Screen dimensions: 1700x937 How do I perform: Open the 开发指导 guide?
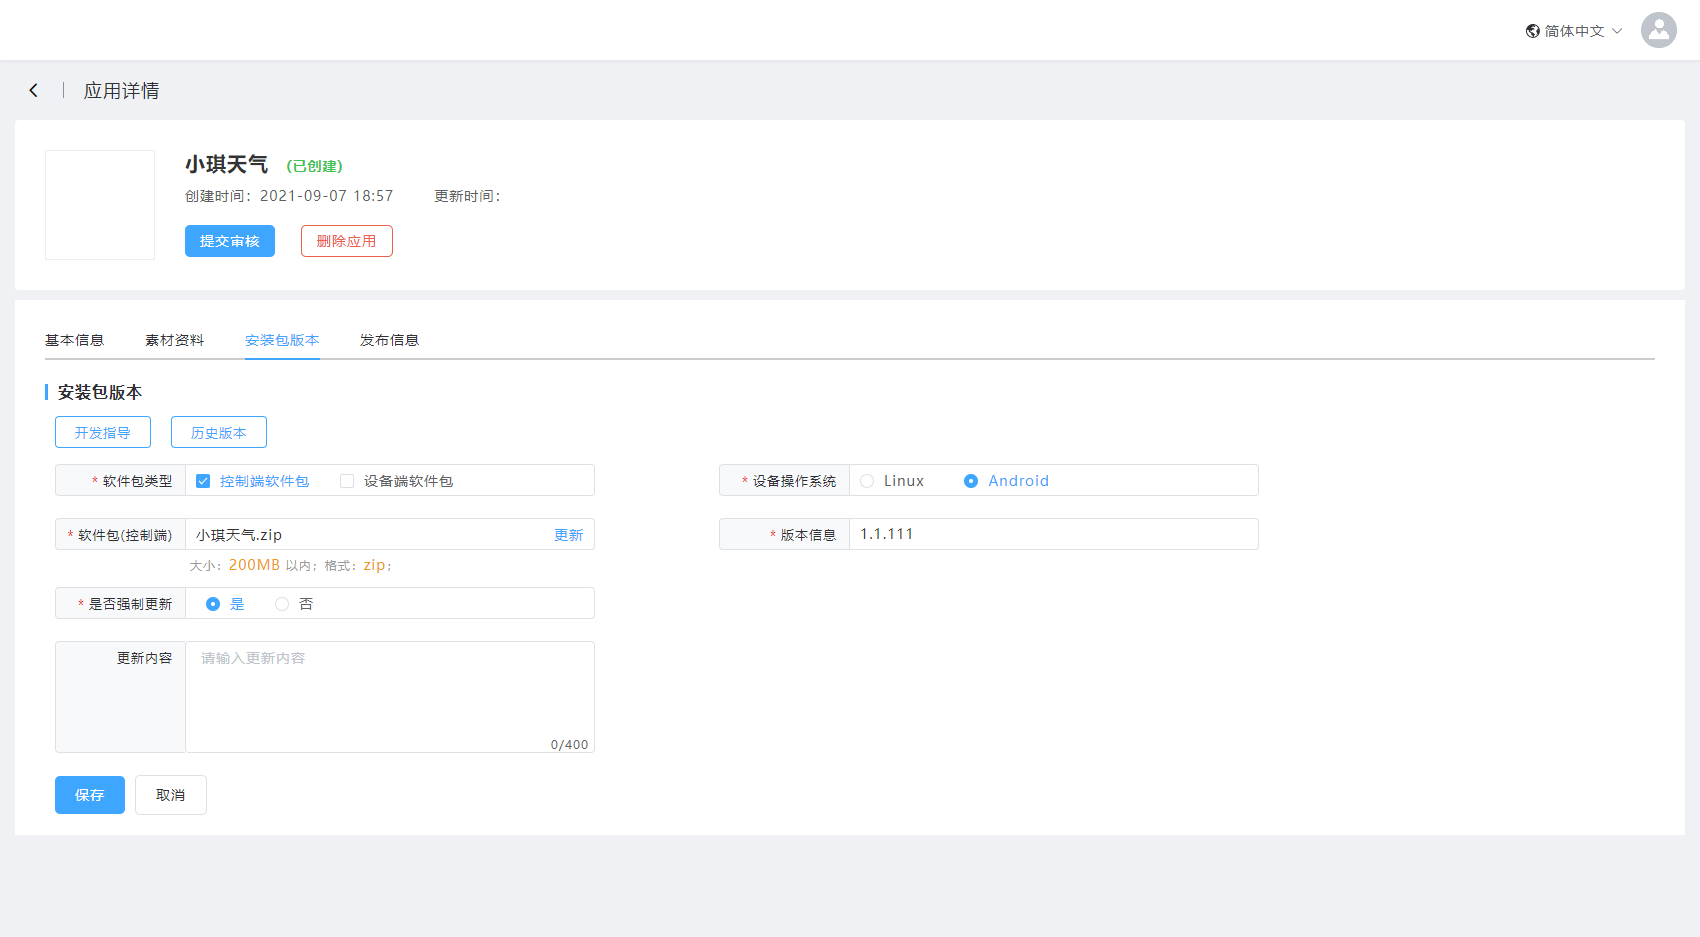pyautogui.click(x=103, y=432)
